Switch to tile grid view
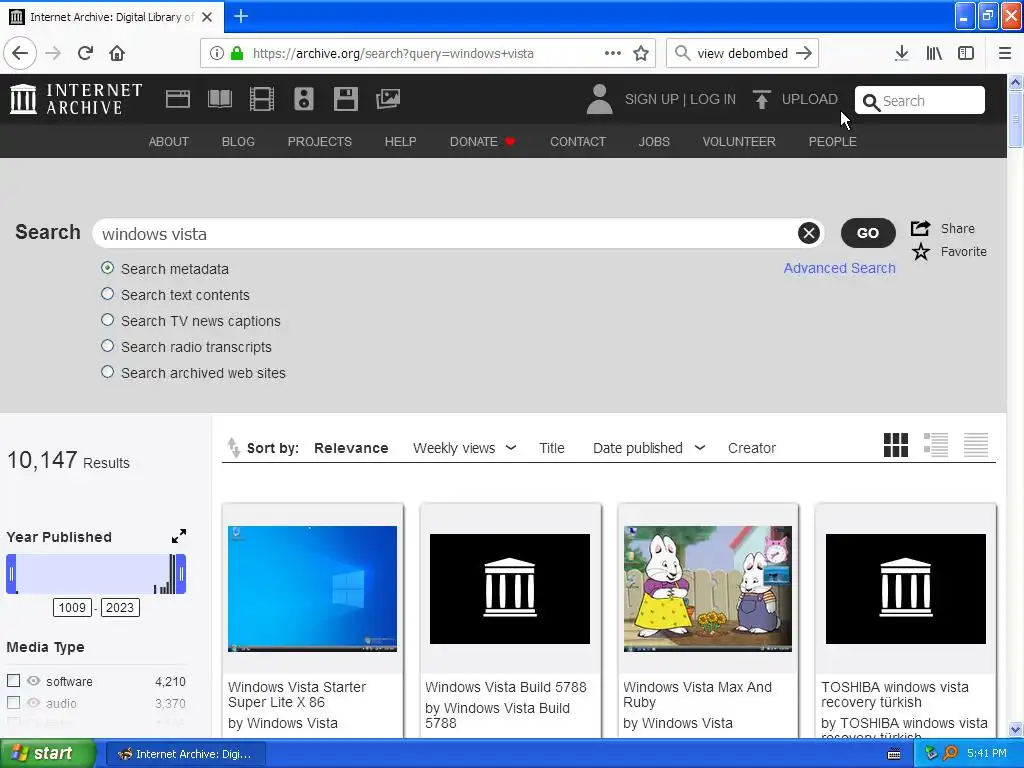 pyautogui.click(x=896, y=445)
